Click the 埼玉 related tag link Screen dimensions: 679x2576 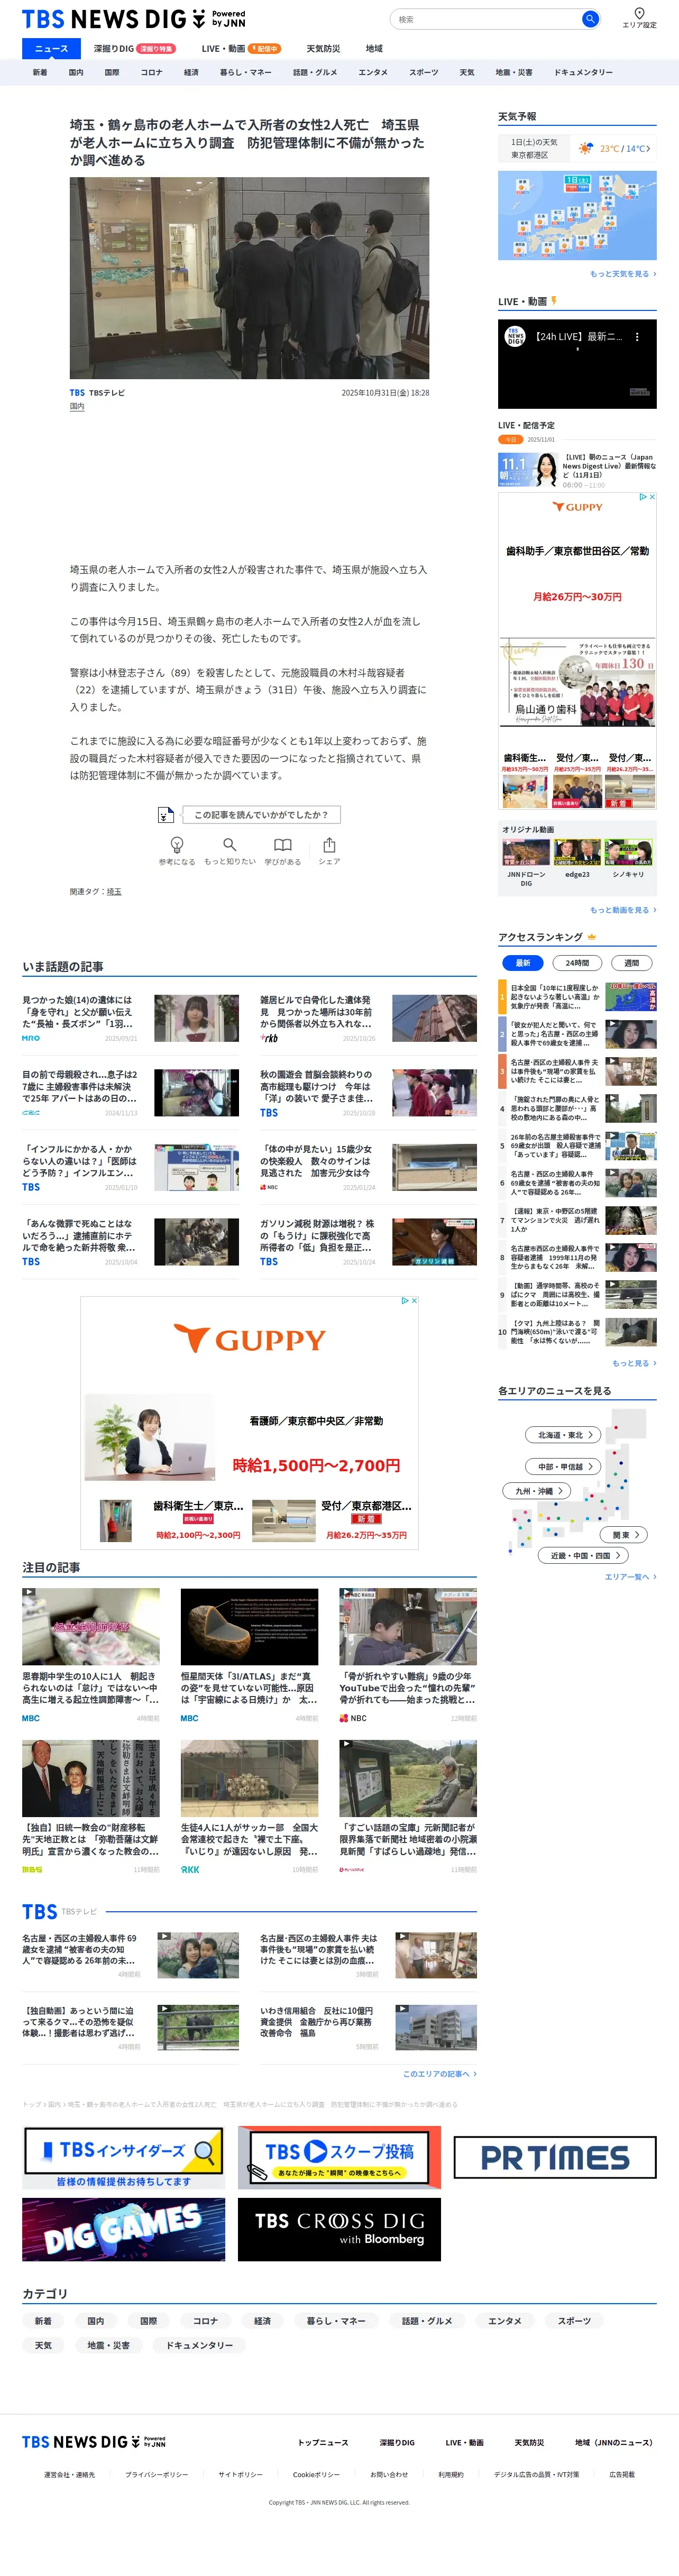pyautogui.click(x=114, y=892)
